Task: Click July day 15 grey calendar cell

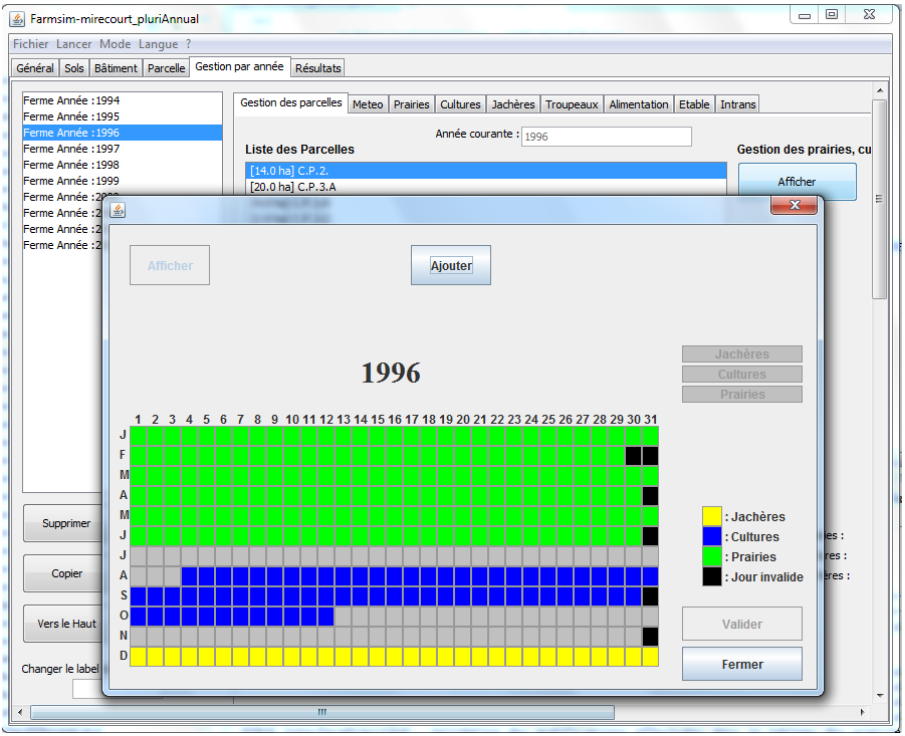Action: tap(377, 556)
